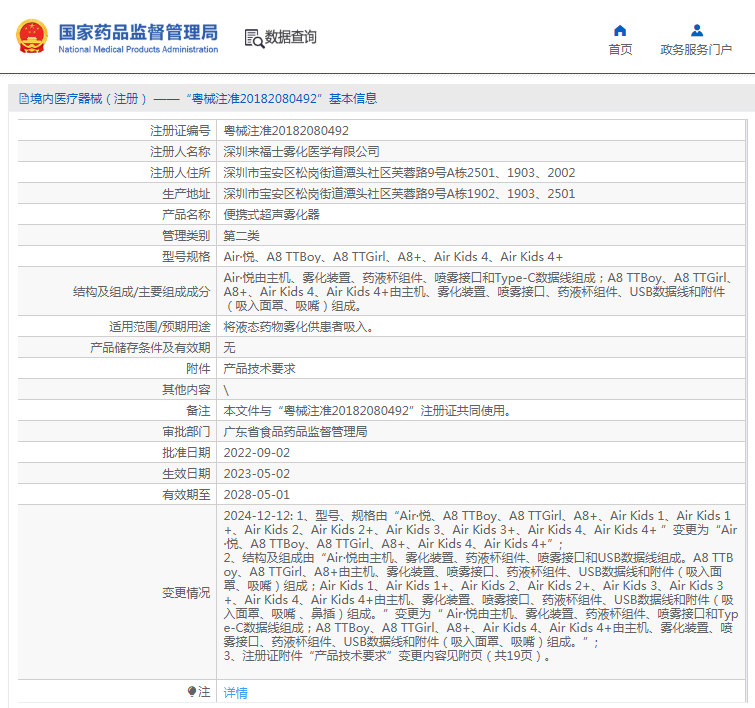Click effective date 2023-05-02
The height and width of the screenshot is (708, 755).
(x=257, y=474)
